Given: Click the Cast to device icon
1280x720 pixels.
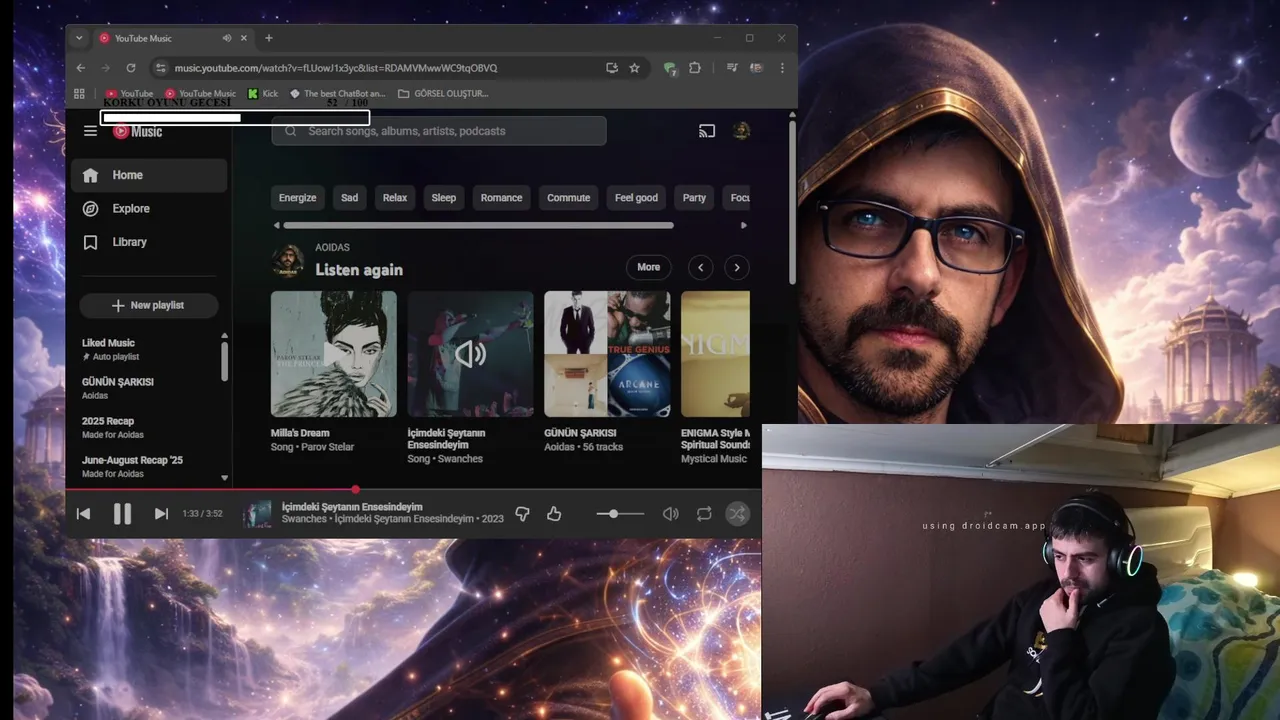Looking at the screenshot, I should click(707, 131).
